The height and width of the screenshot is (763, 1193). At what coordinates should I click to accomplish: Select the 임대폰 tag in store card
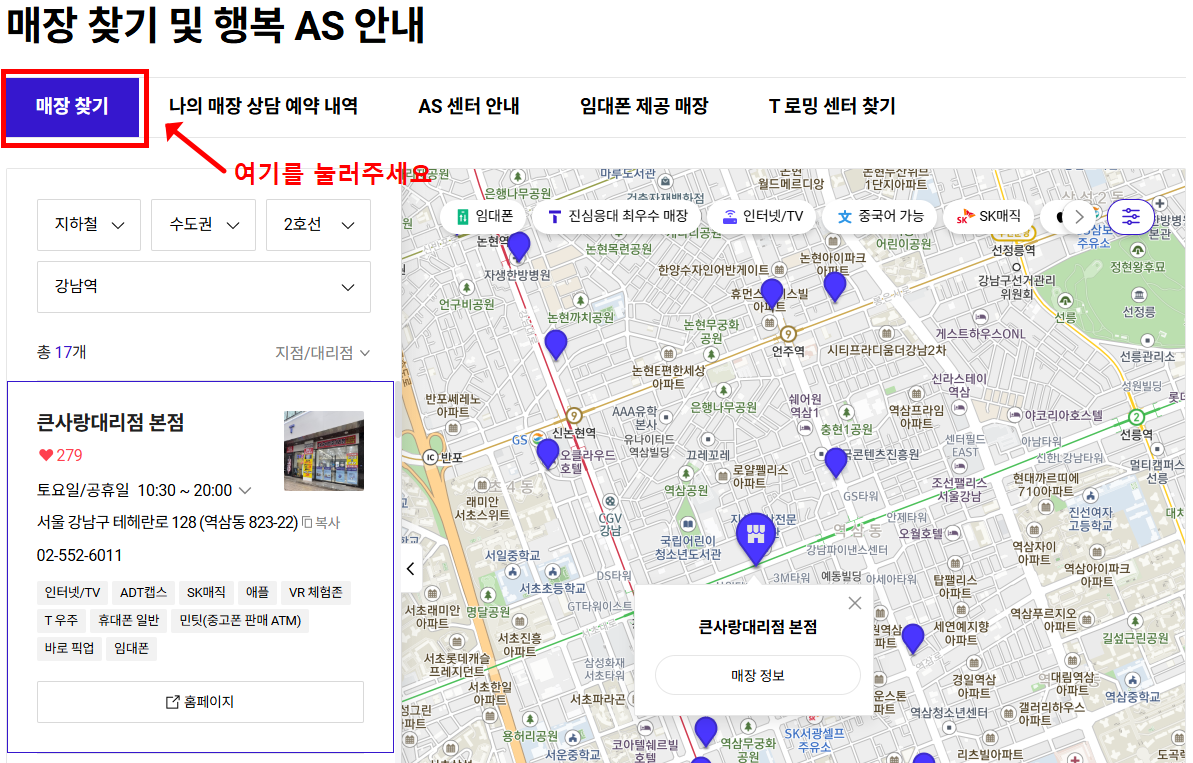pos(132,649)
